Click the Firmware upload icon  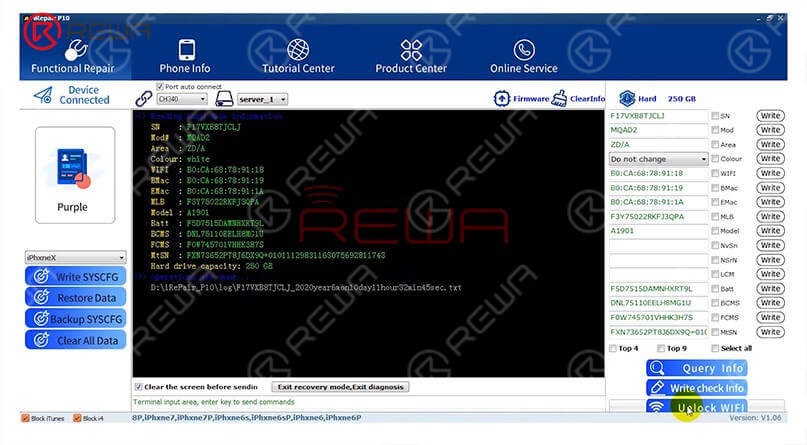point(502,98)
